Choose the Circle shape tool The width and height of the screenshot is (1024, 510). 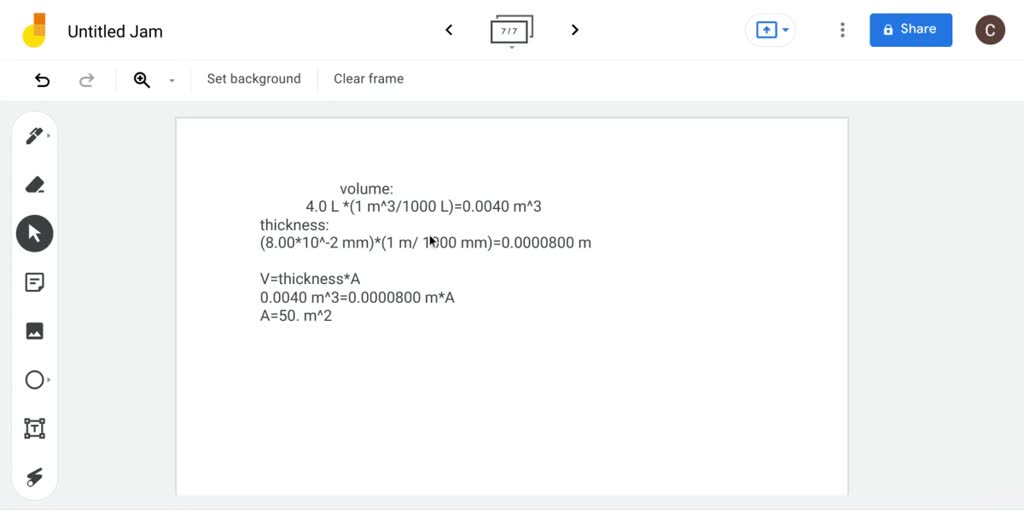click(x=34, y=380)
